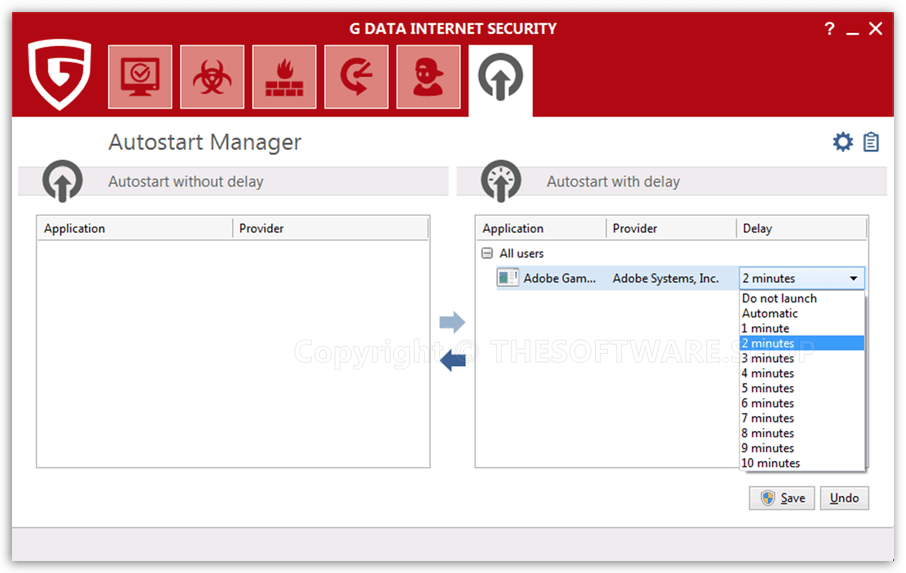
Task: Sort delayed list by Application column
Action: (541, 228)
